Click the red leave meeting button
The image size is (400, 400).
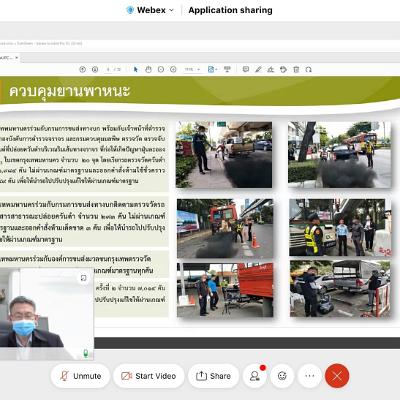337,376
